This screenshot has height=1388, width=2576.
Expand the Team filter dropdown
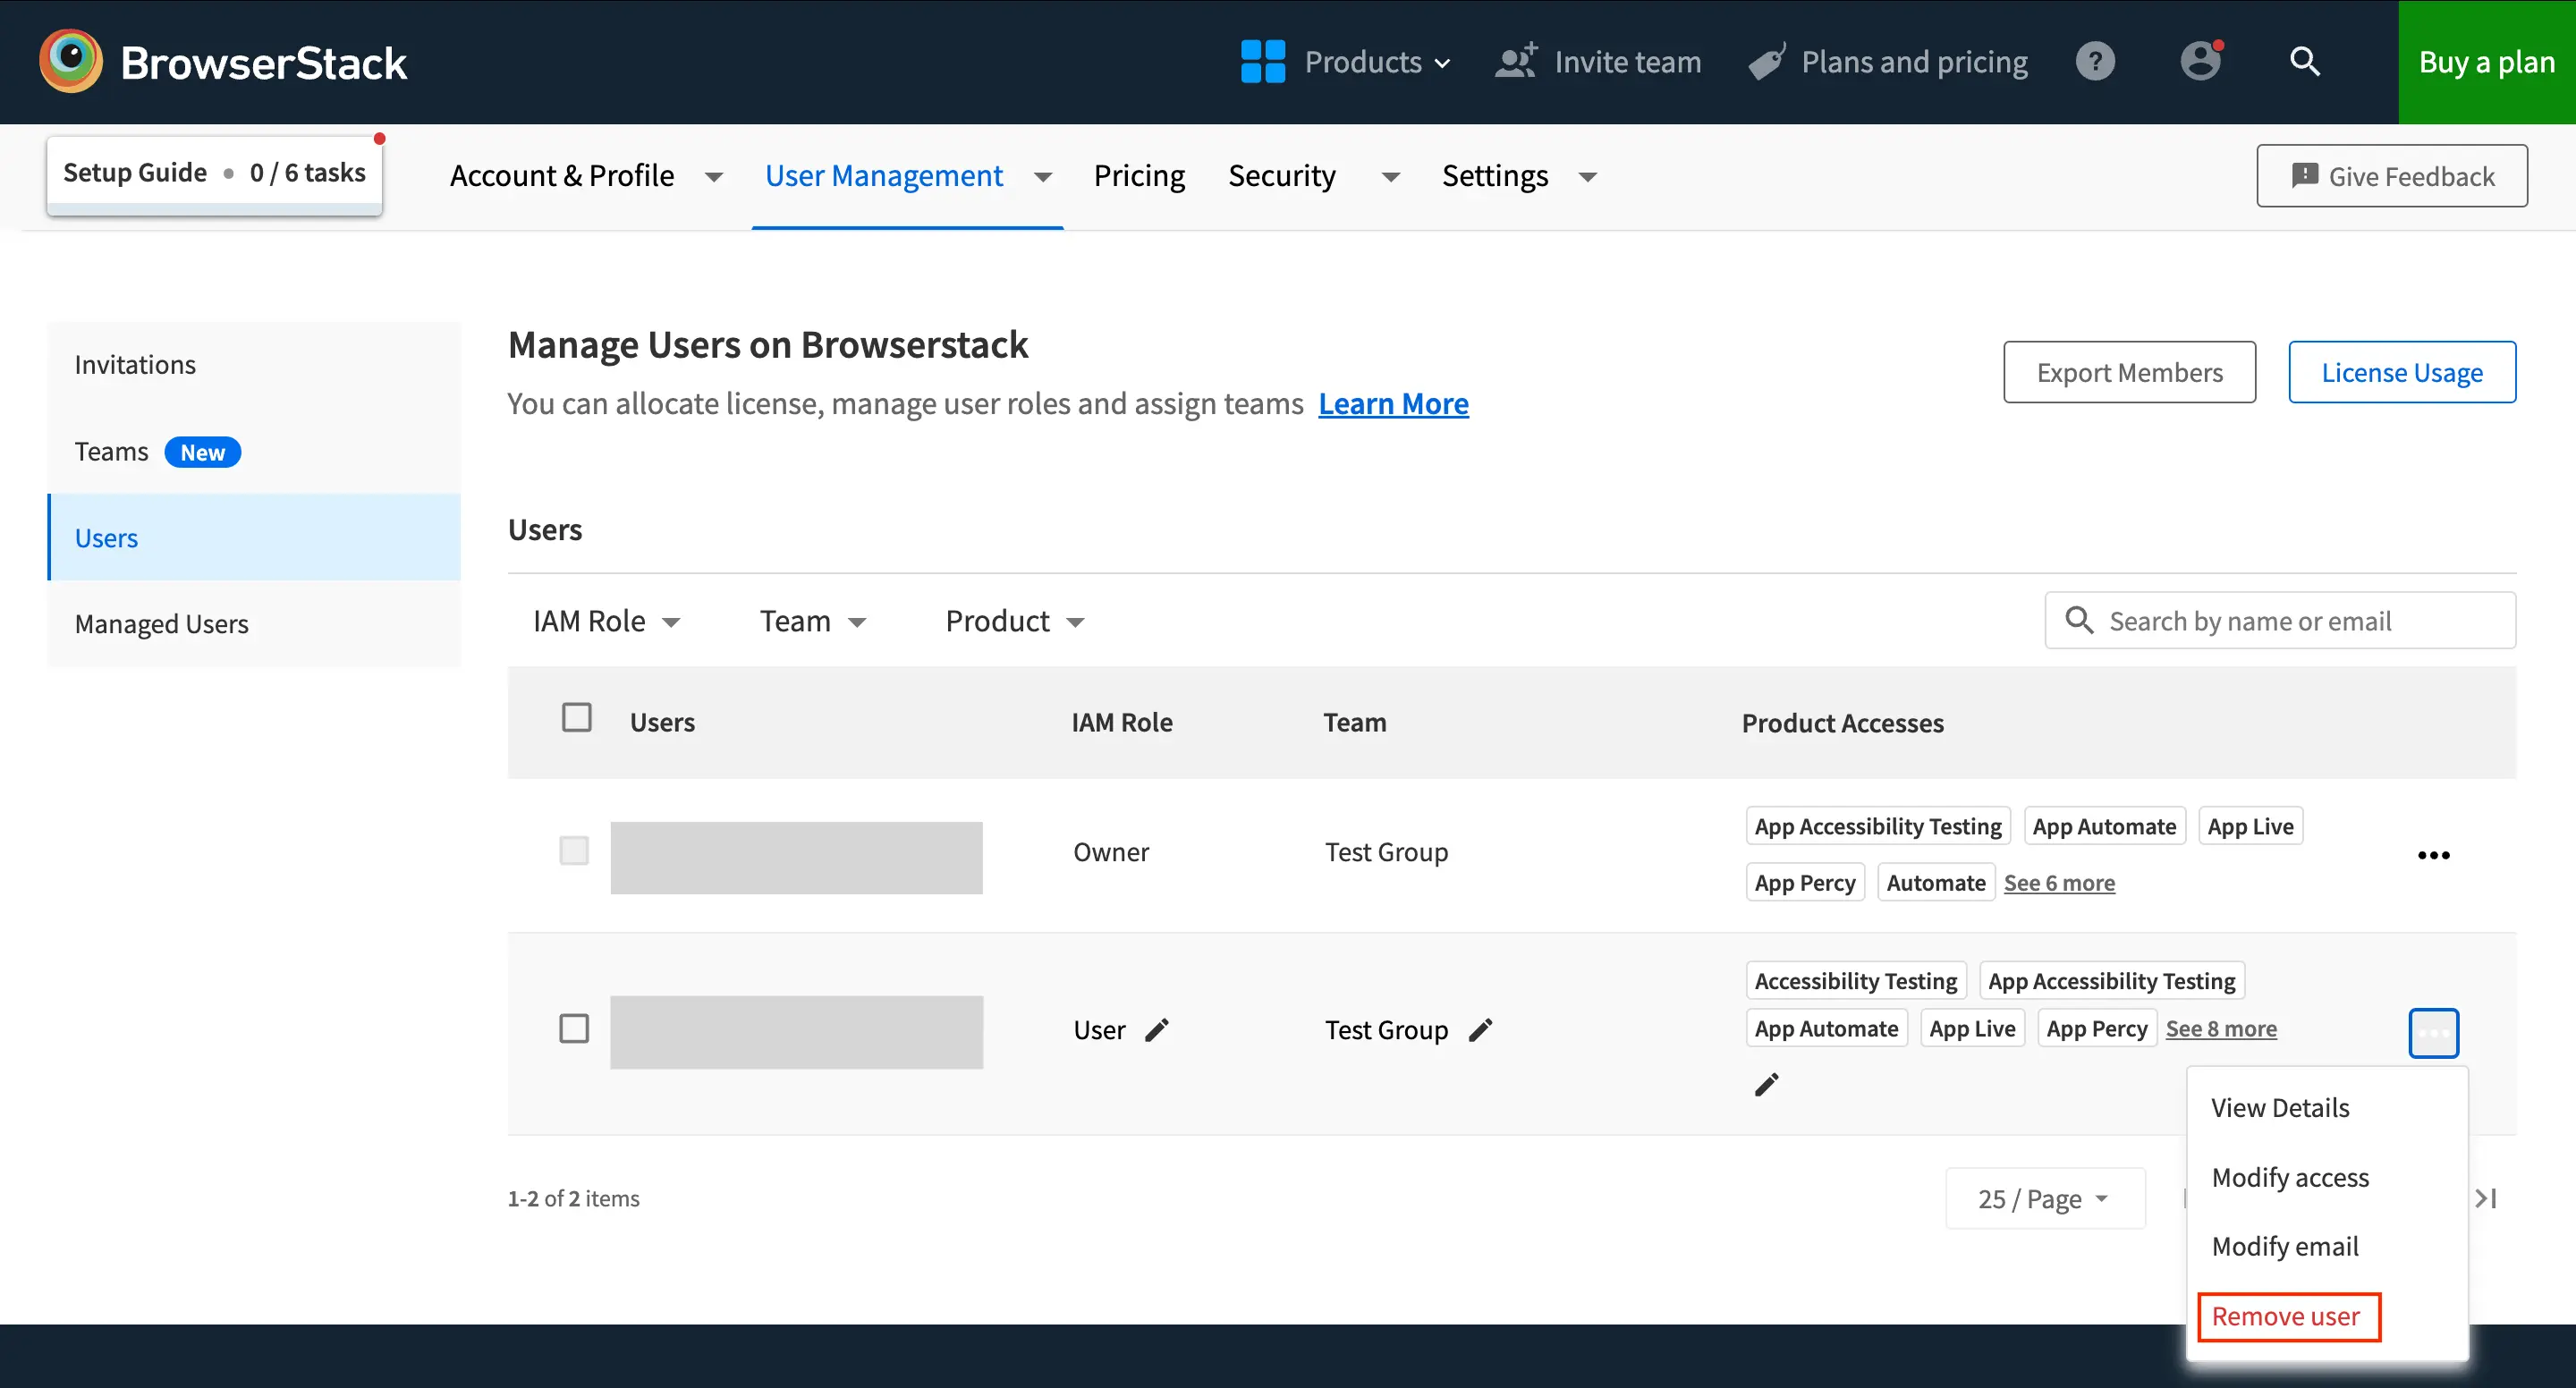(x=816, y=621)
